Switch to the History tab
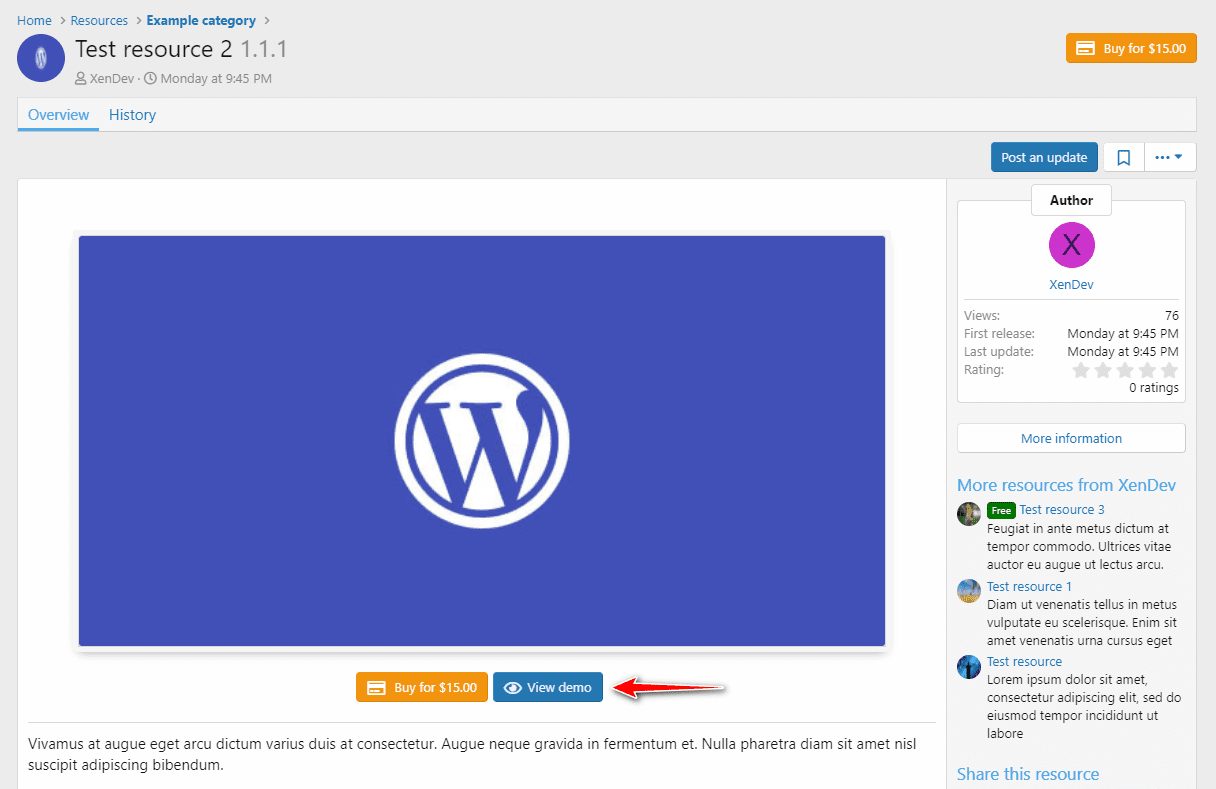 tap(132, 115)
